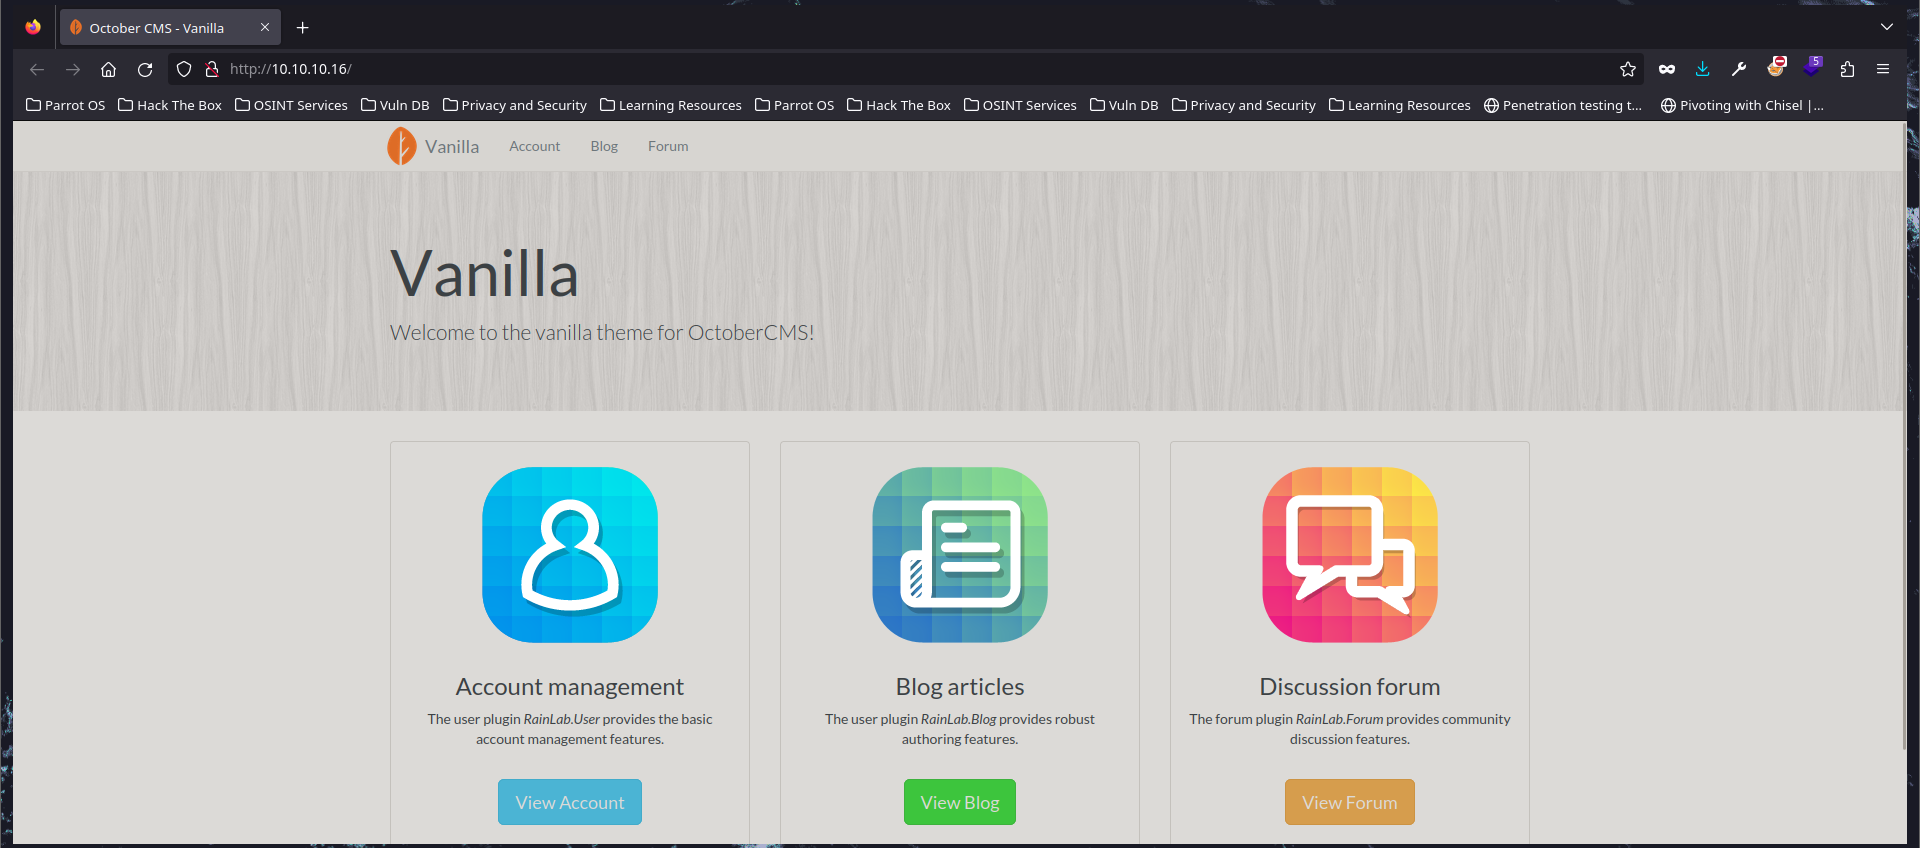Click the RainLab.User plugin text

click(x=562, y=719)
